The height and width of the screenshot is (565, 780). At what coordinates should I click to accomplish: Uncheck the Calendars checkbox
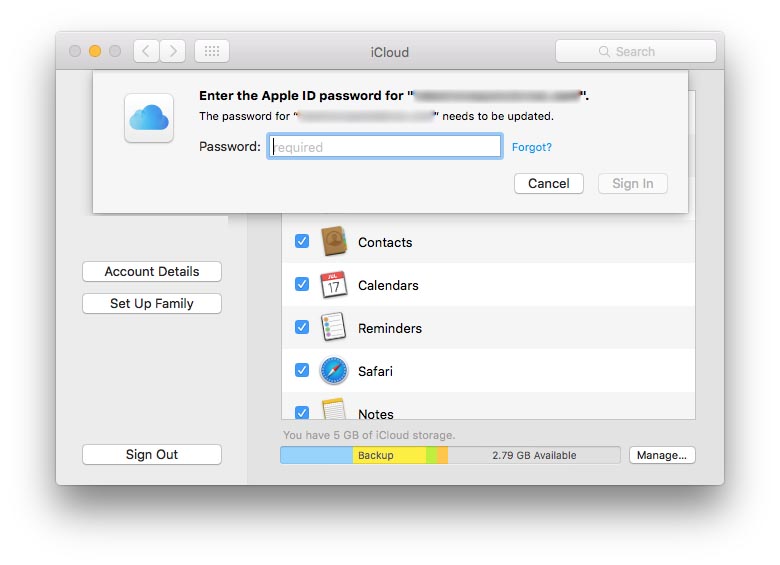point(302,284)
